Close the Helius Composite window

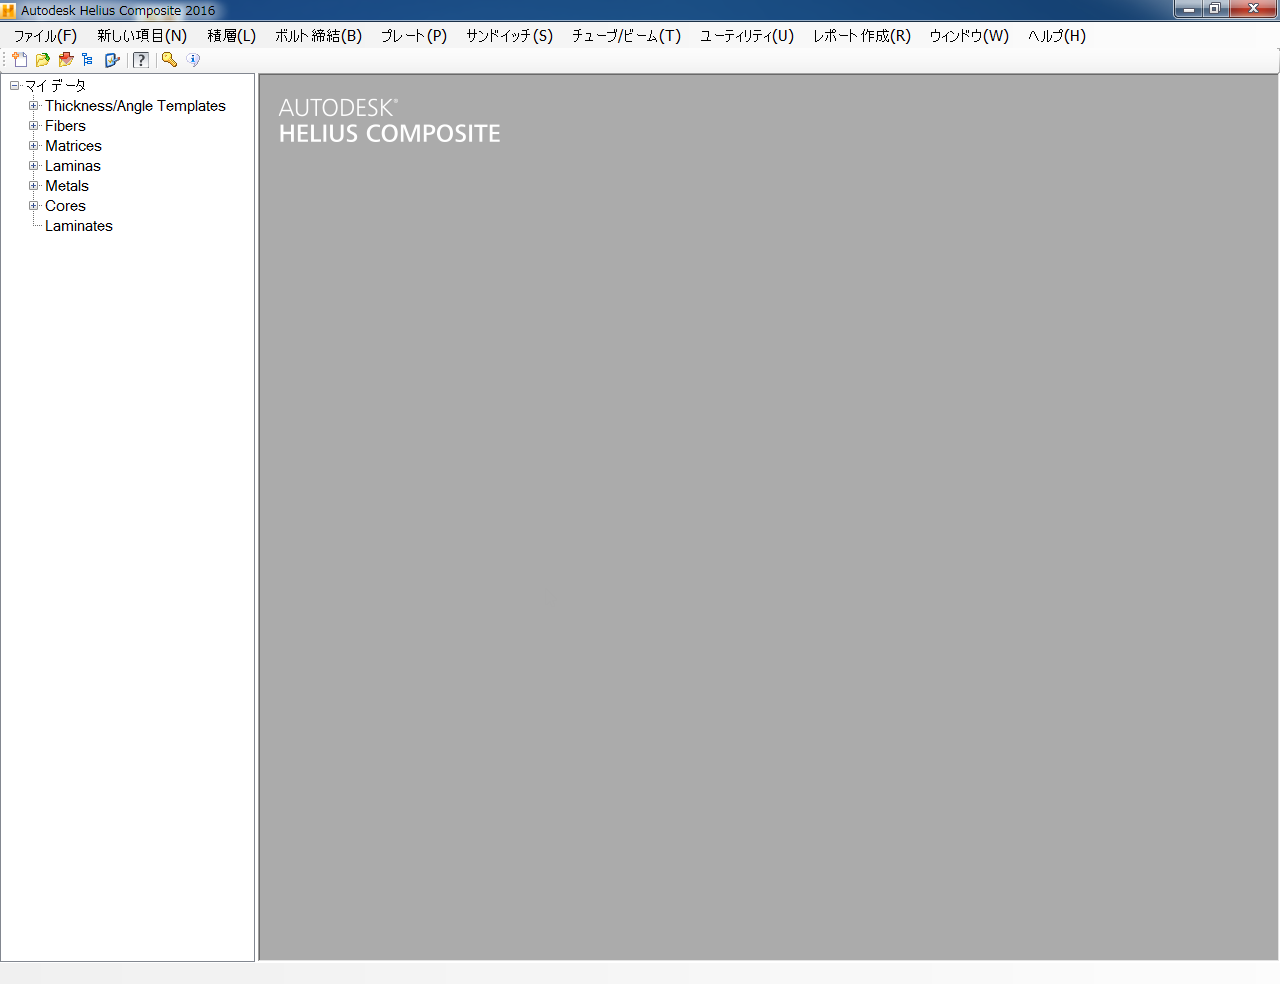pos(1253,9)
